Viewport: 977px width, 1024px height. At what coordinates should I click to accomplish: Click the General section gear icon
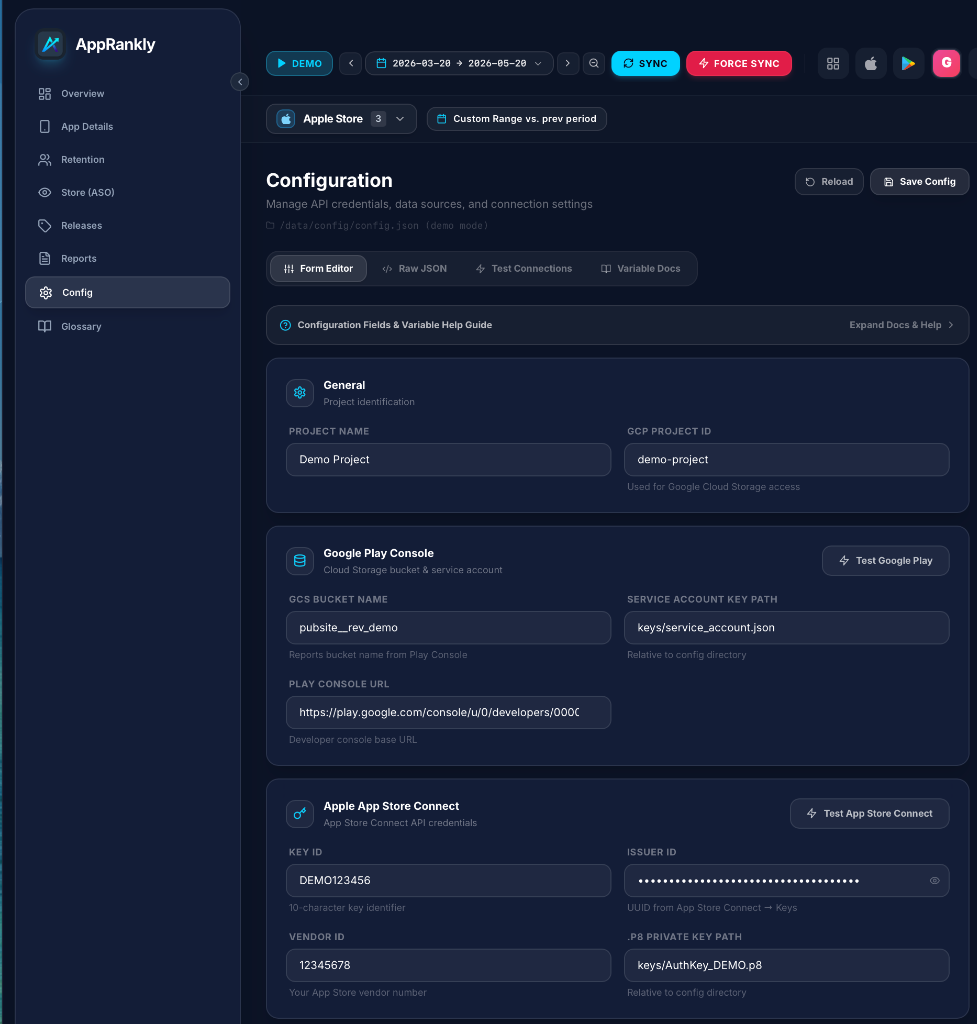tap(300, 392)
